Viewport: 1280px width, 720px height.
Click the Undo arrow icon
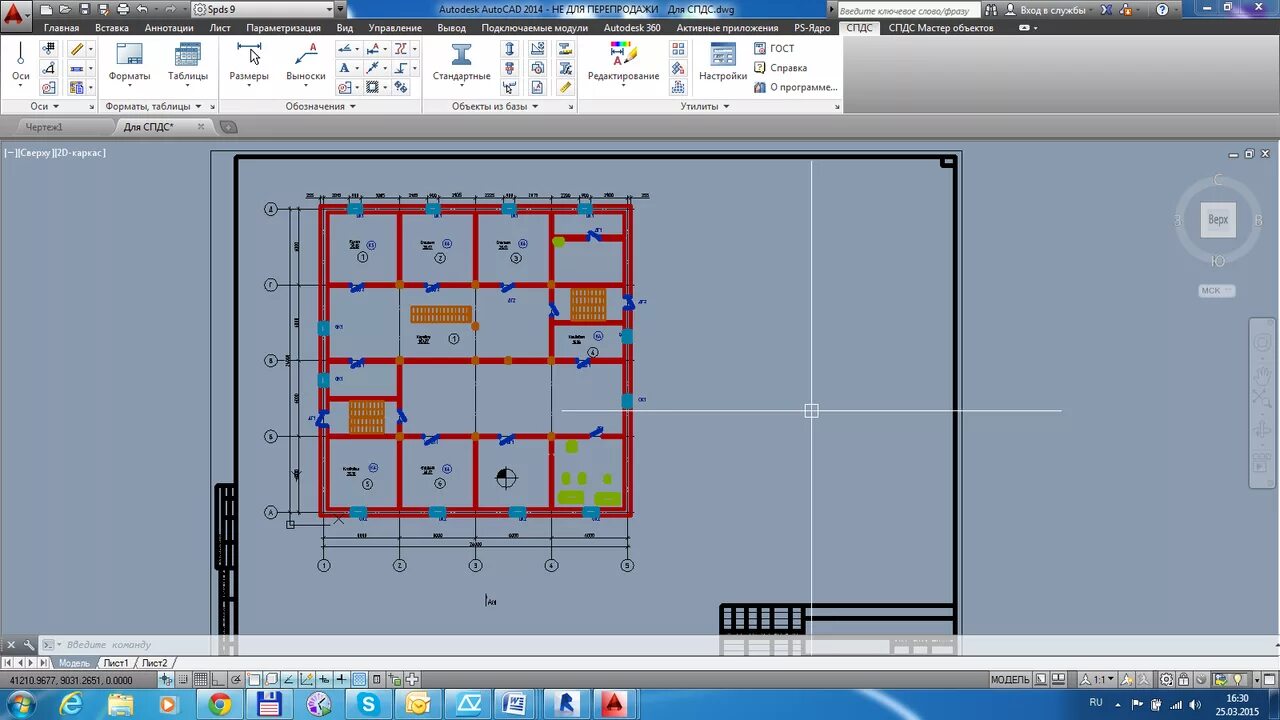[x=142, y=9]
